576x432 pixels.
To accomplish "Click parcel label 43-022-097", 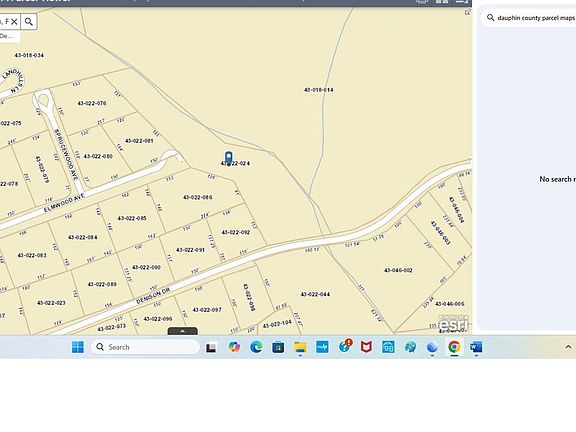I will [x=207, y=310].
